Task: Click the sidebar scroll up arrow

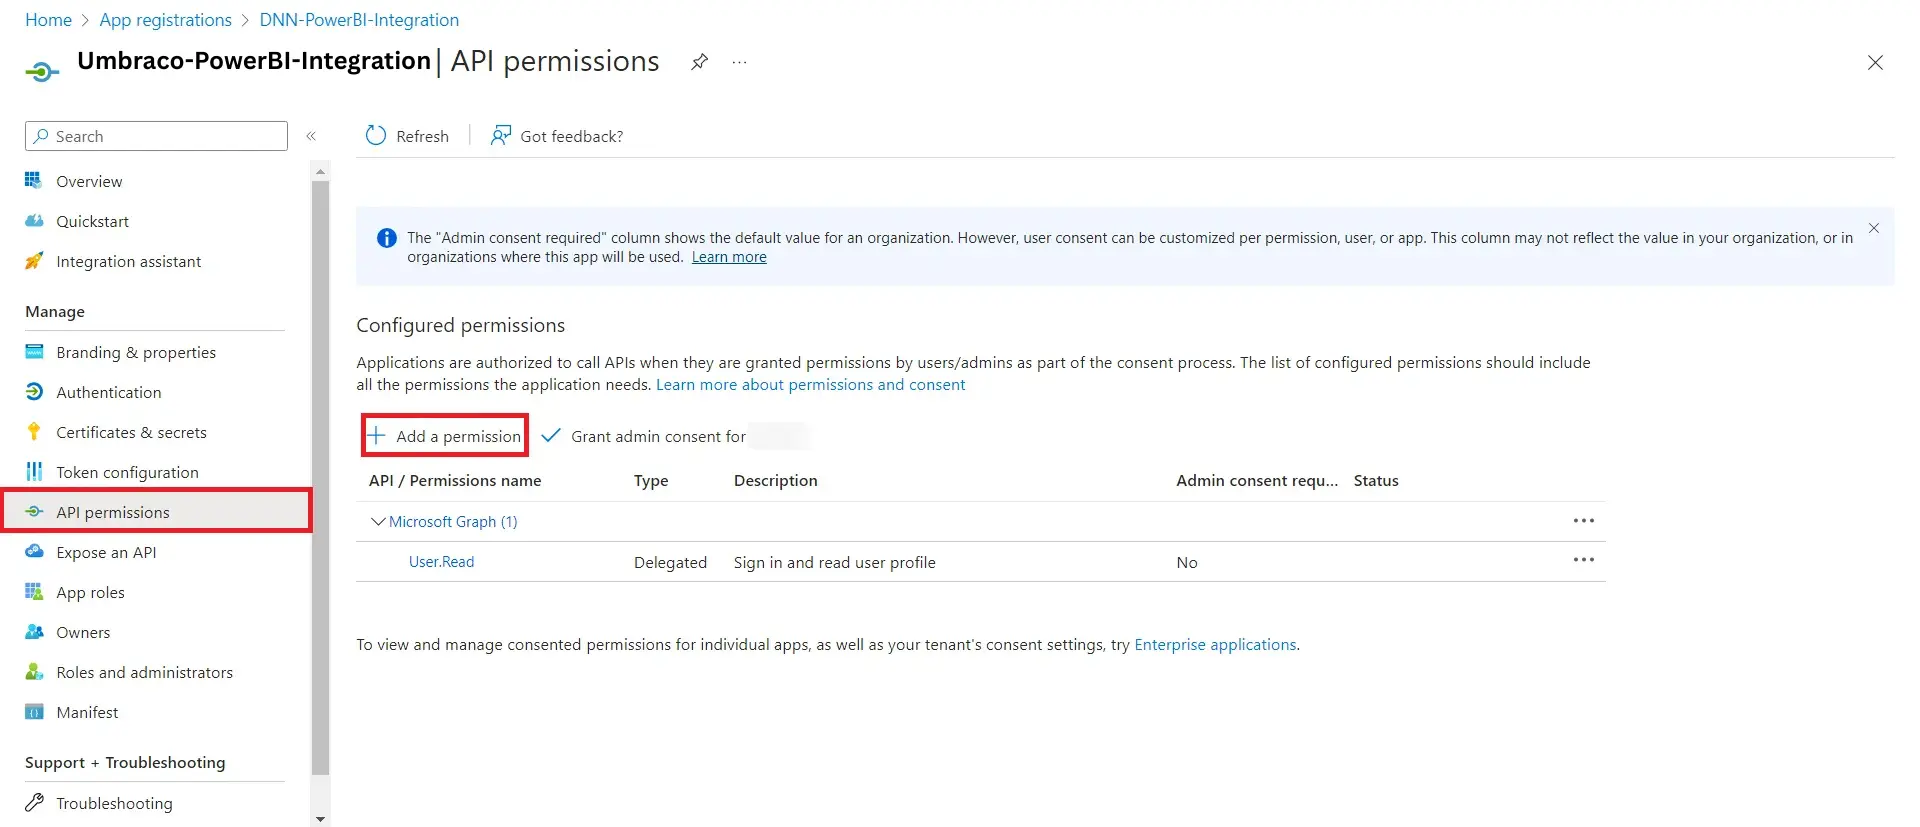Action: [320, 171]
